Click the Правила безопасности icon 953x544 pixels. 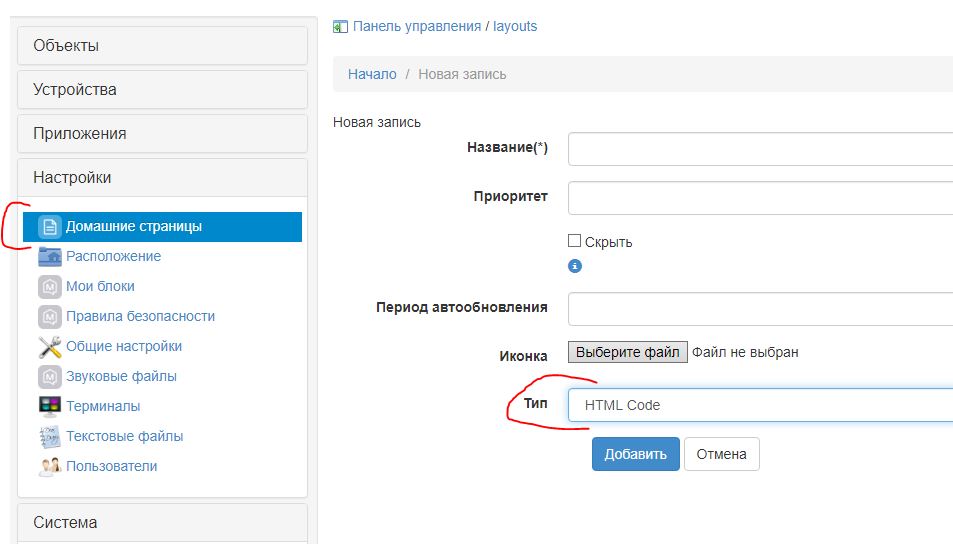click(50, 316)
